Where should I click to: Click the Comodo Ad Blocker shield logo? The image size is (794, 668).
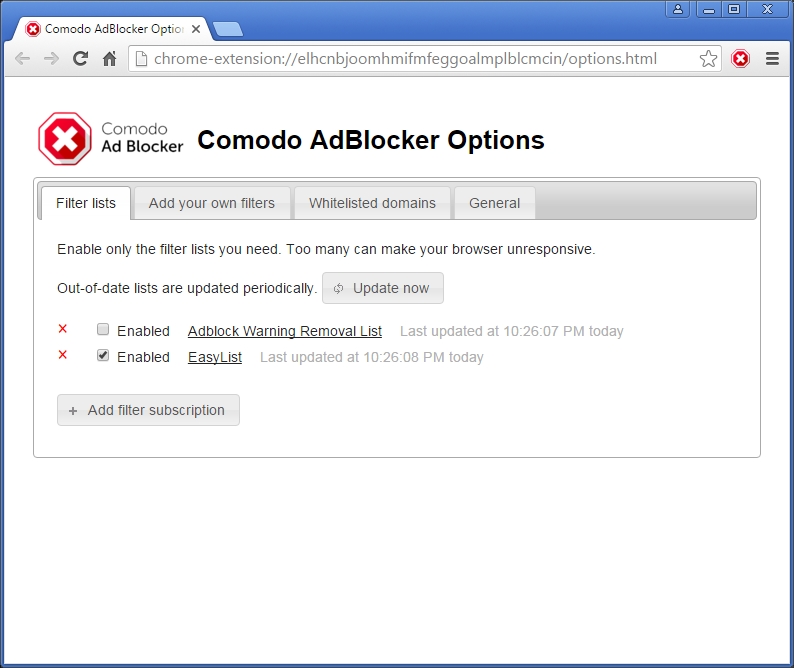coord(64,138)
